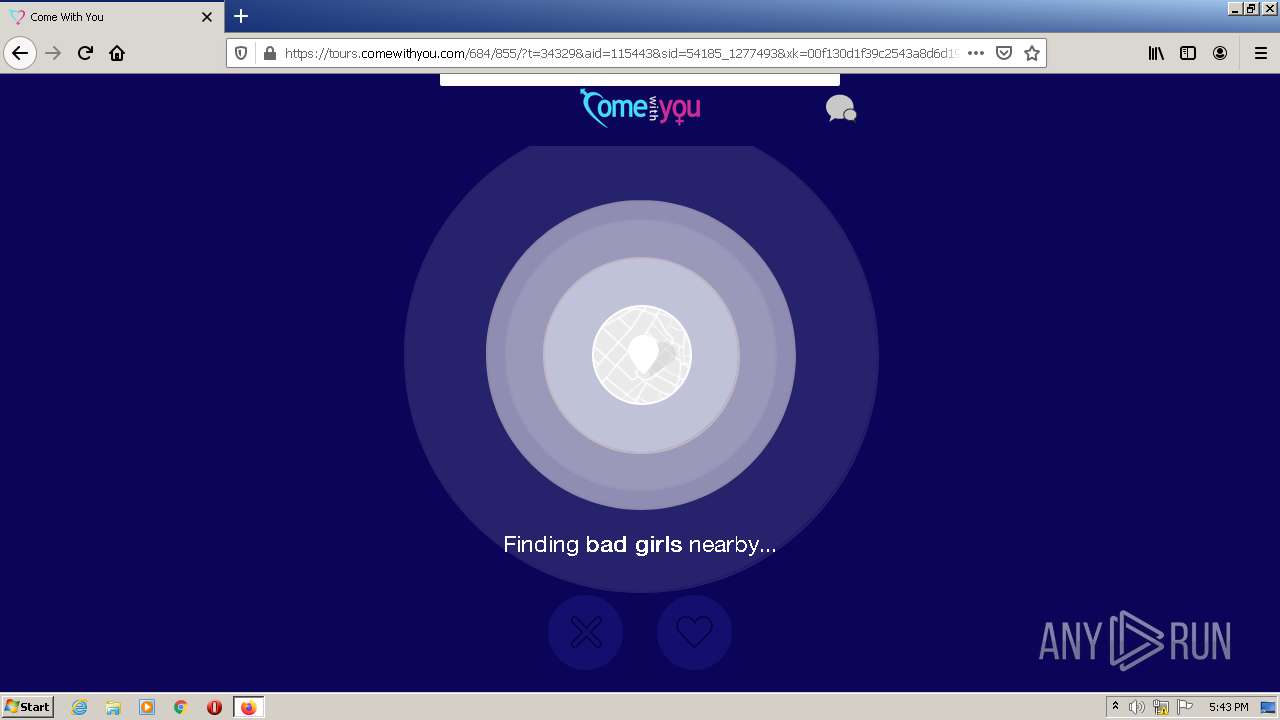Click the Show Desktop tray button
1280x720 pixels.
[1268, 707]
